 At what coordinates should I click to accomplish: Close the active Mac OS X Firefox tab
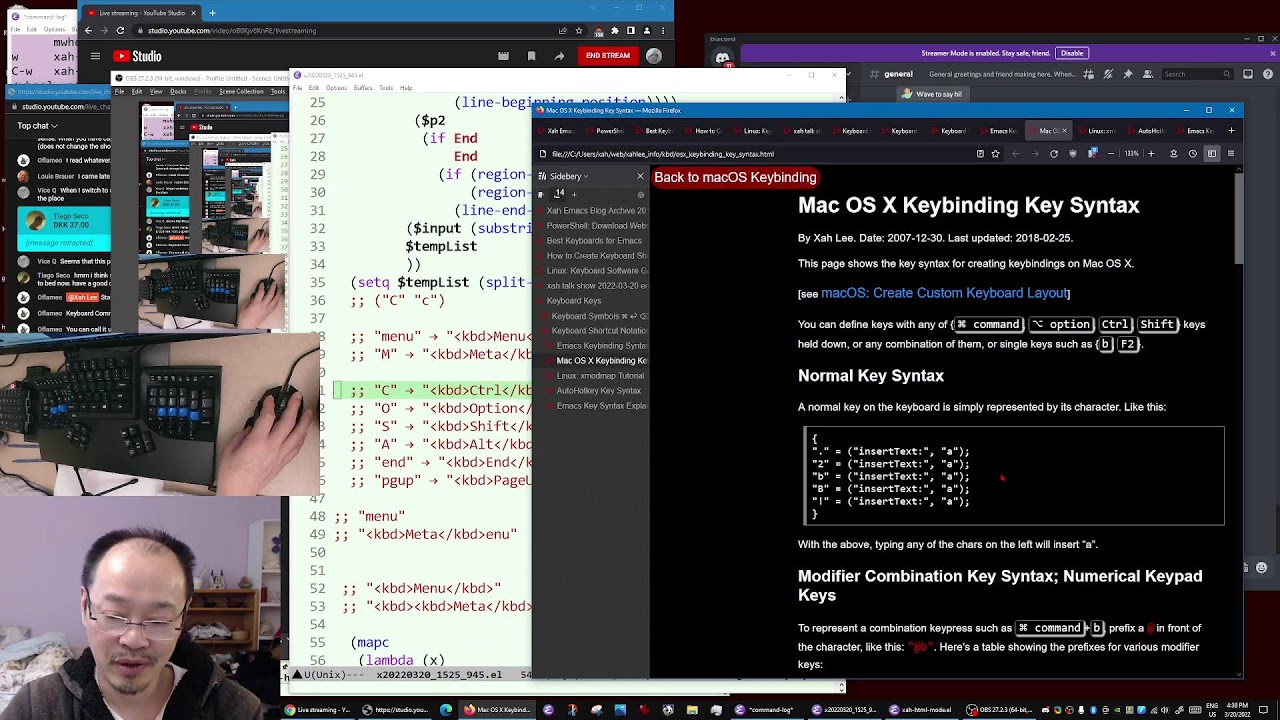[1064, 131]
